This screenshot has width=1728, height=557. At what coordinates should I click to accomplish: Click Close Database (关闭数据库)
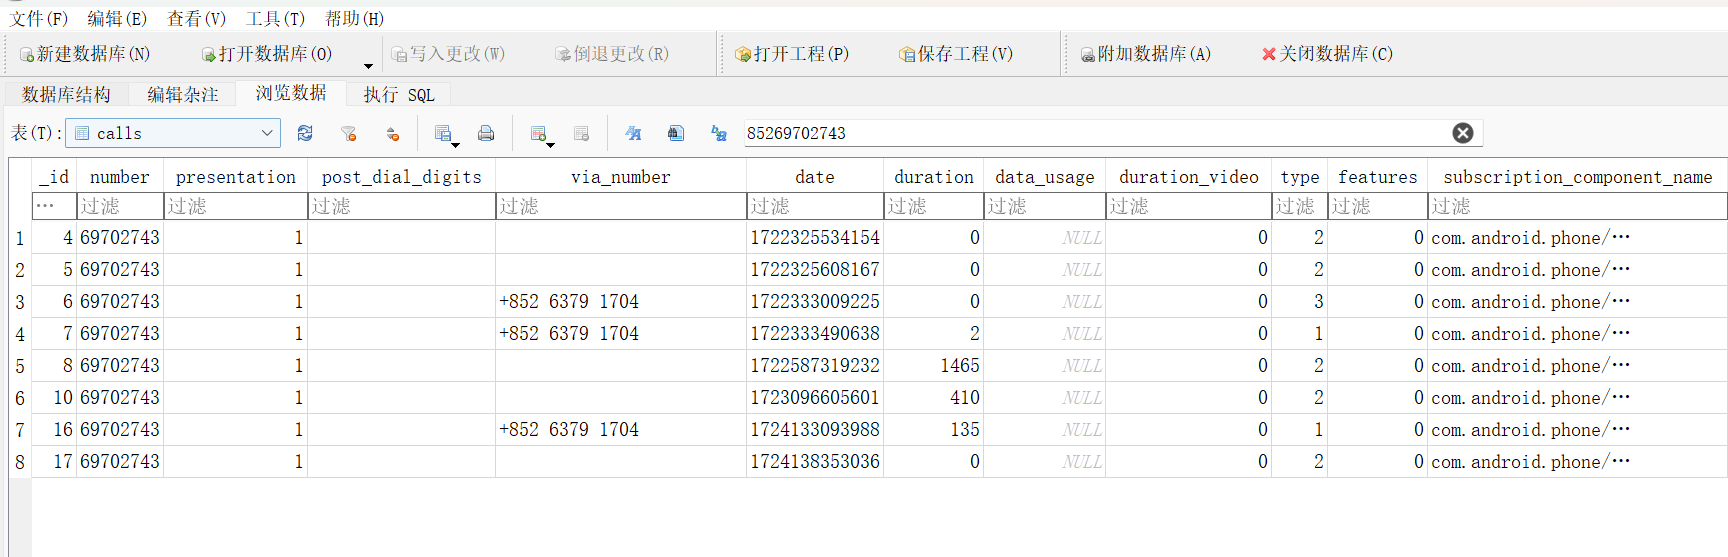pos(1327,54)
